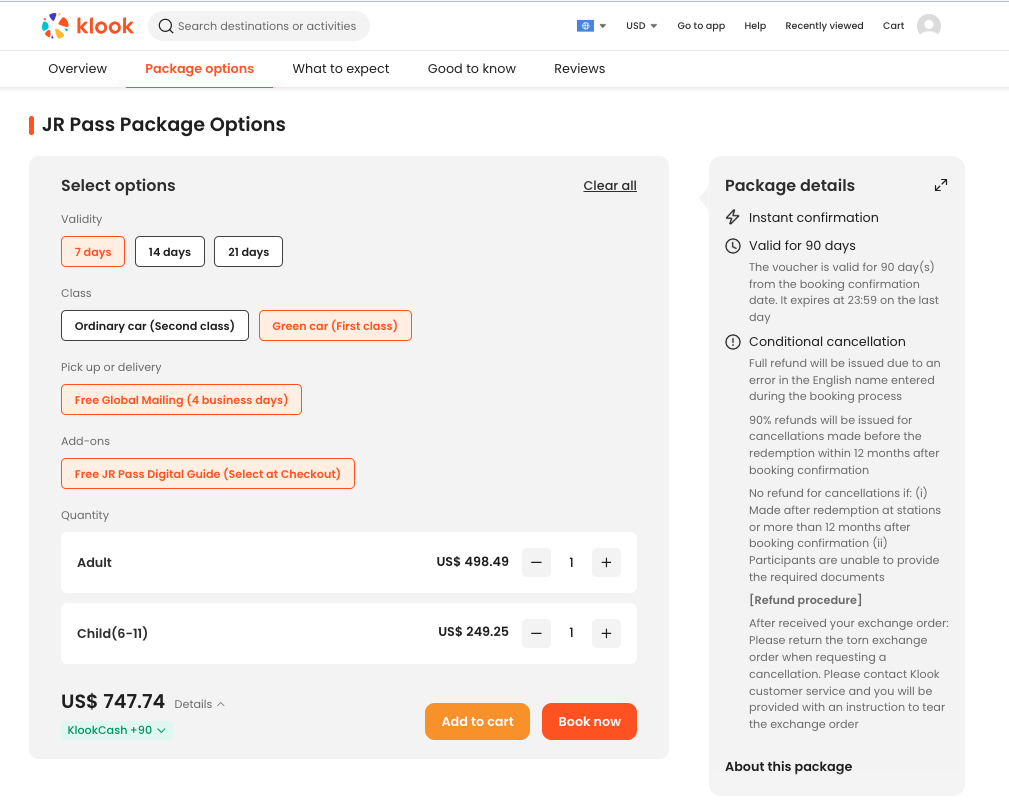The image size is (1009, 806).
Task: Expand the Package details panel icon
Action: (941, 185)
